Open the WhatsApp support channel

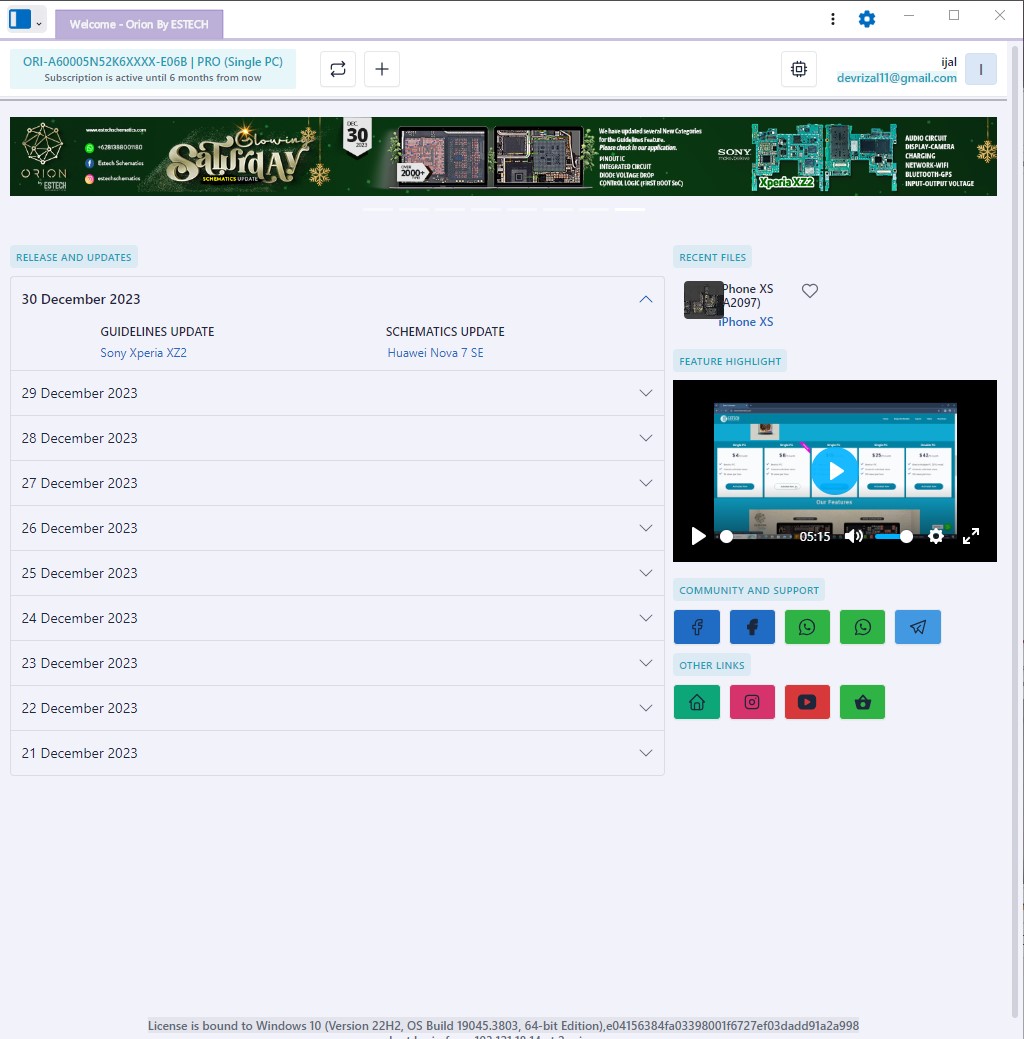(807, 627)
